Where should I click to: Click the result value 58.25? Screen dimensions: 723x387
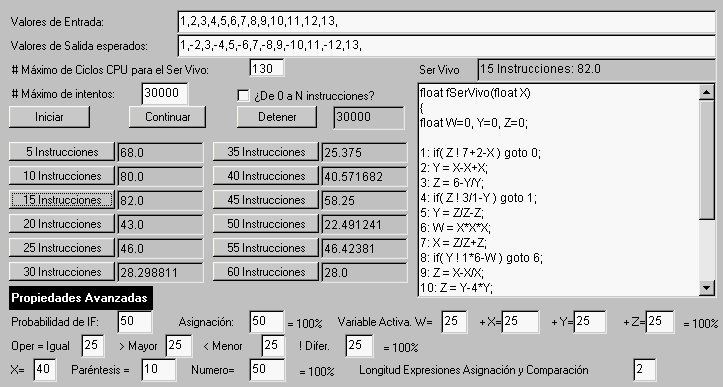(364, 200)
